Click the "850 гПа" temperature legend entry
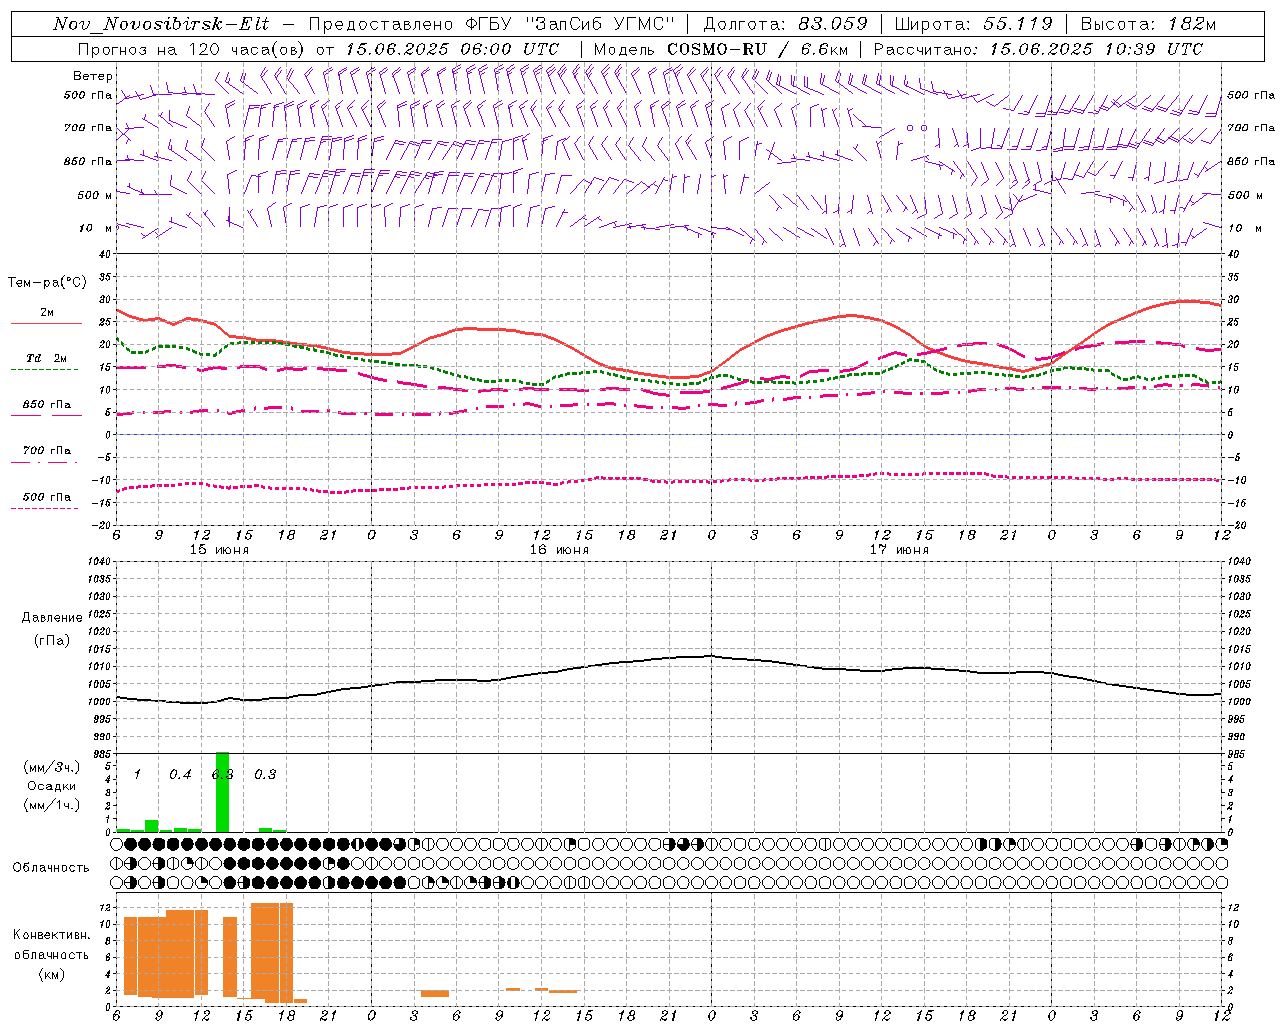Image resolution: width=1280 pixels, height=1024 pixels. point(46,405)
